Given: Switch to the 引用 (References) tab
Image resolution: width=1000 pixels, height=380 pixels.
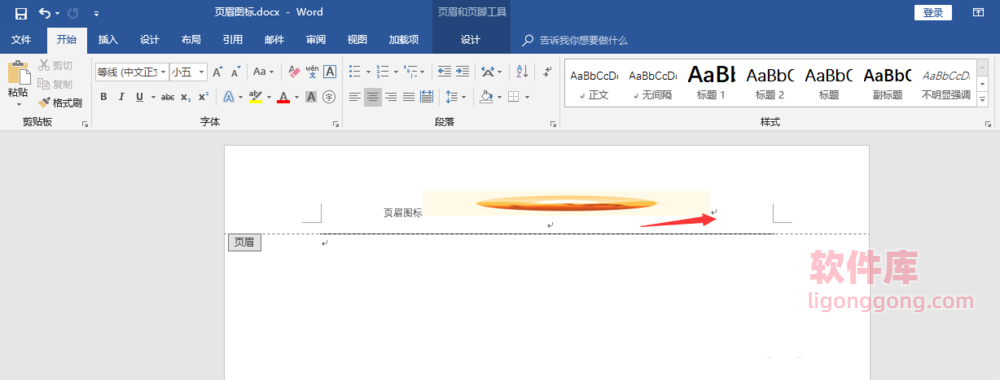Looking at the screenshot, I should point(233,40).
